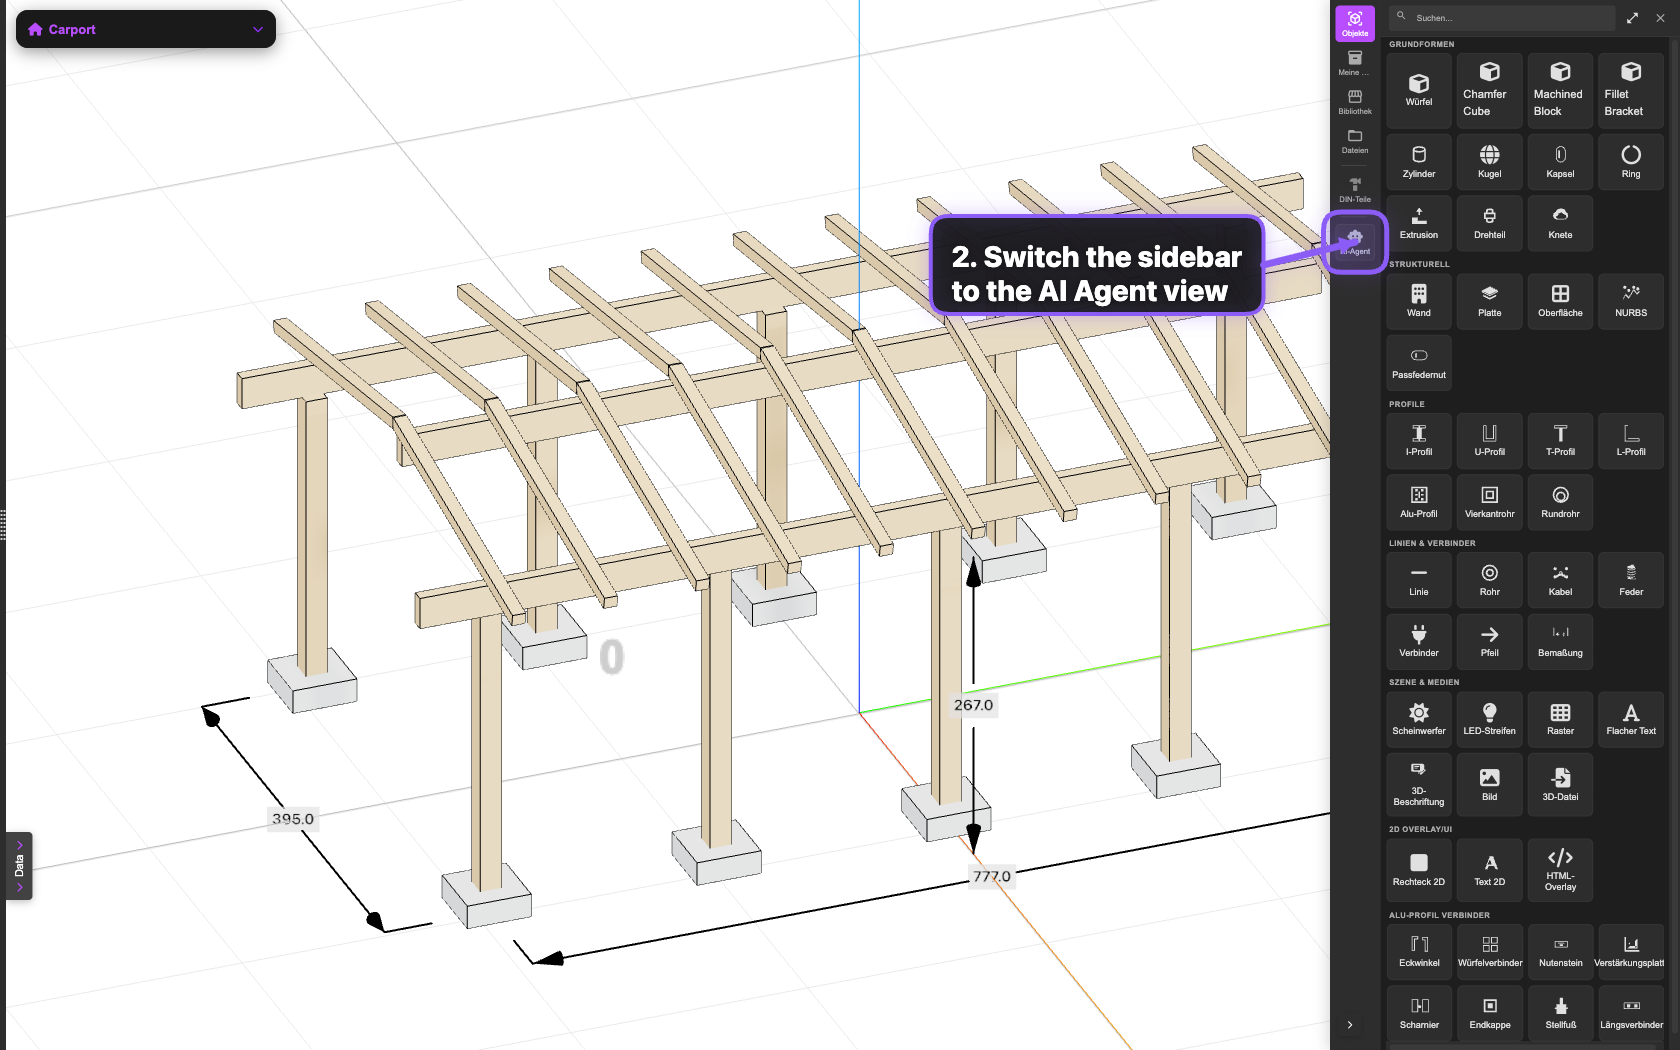Image resolution: width=1680 pixels, height=1050 pixels.
Task: Open the Bibliothek sidebar panel
Action: [x=1355, y=100]
